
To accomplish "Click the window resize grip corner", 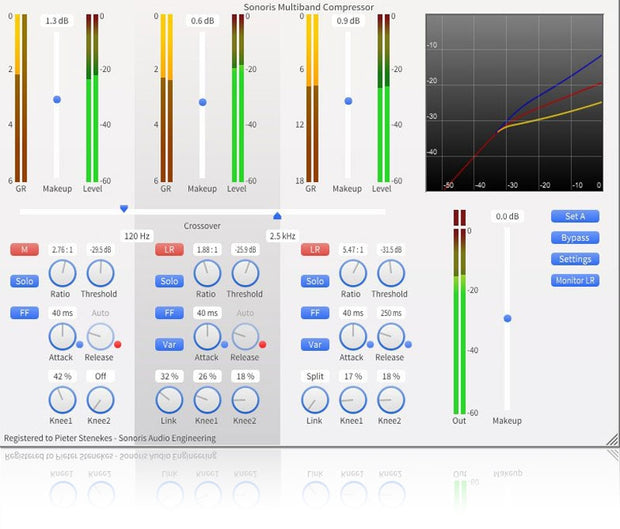I will point(612,439).
